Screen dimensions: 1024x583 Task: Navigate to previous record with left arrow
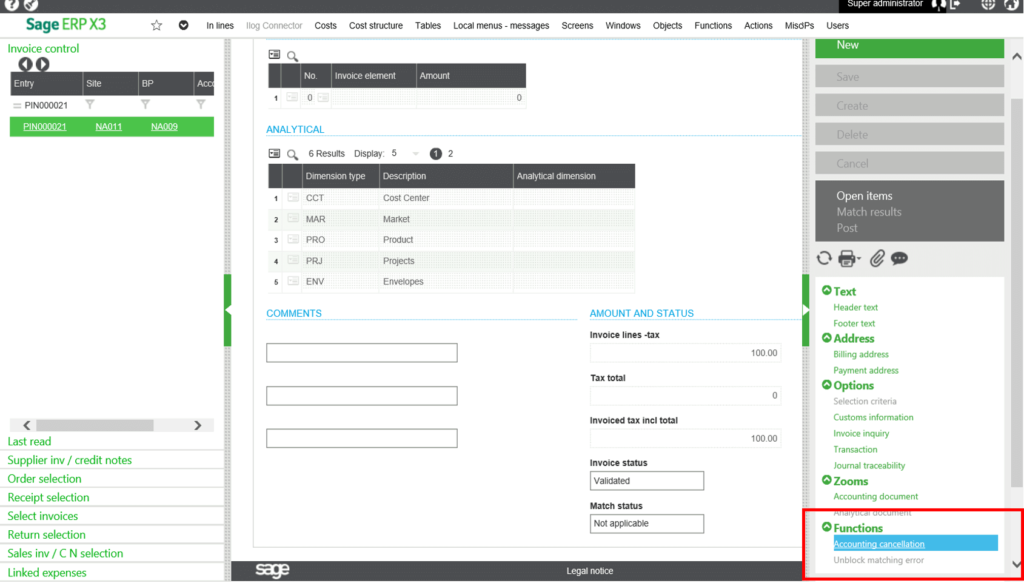pos(25,64)
